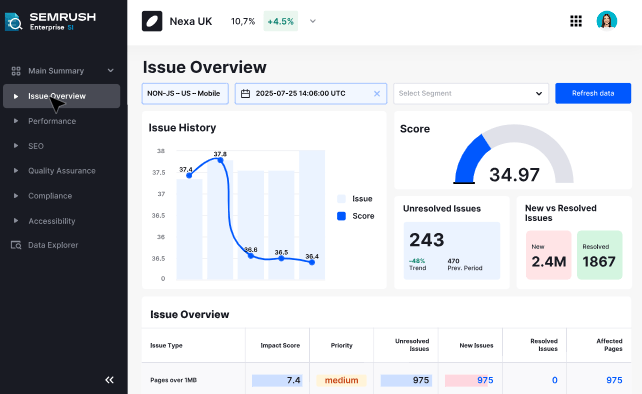Sort by New Issues column header
The width and height of the screenshot is (642, 394).
click(476, 345)
